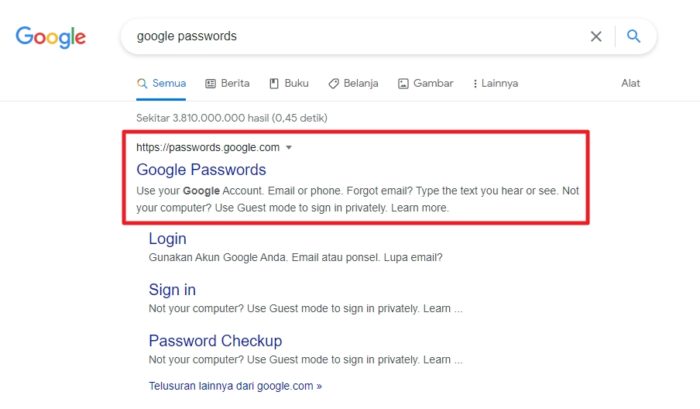Open the Google Passwords result link
This screenshot has width=700, height=409.
(x=201, y=170)
